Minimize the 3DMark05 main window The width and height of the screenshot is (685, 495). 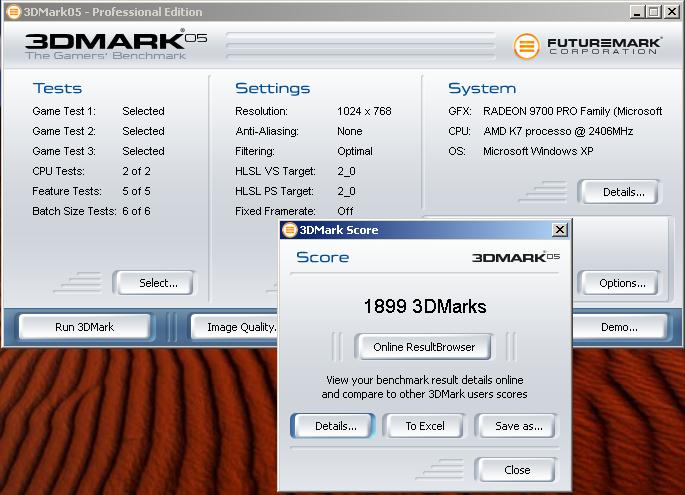[x=637, y=12]
